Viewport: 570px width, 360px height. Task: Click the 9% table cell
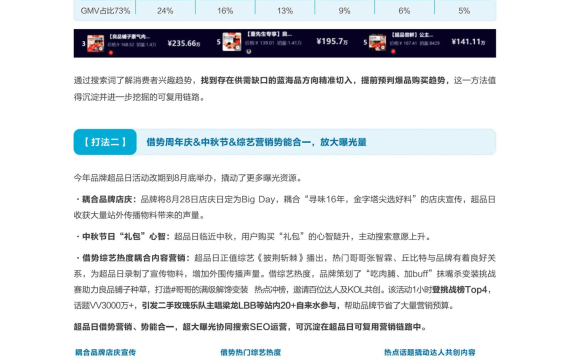pyautogui.click(x=344, y=11)
